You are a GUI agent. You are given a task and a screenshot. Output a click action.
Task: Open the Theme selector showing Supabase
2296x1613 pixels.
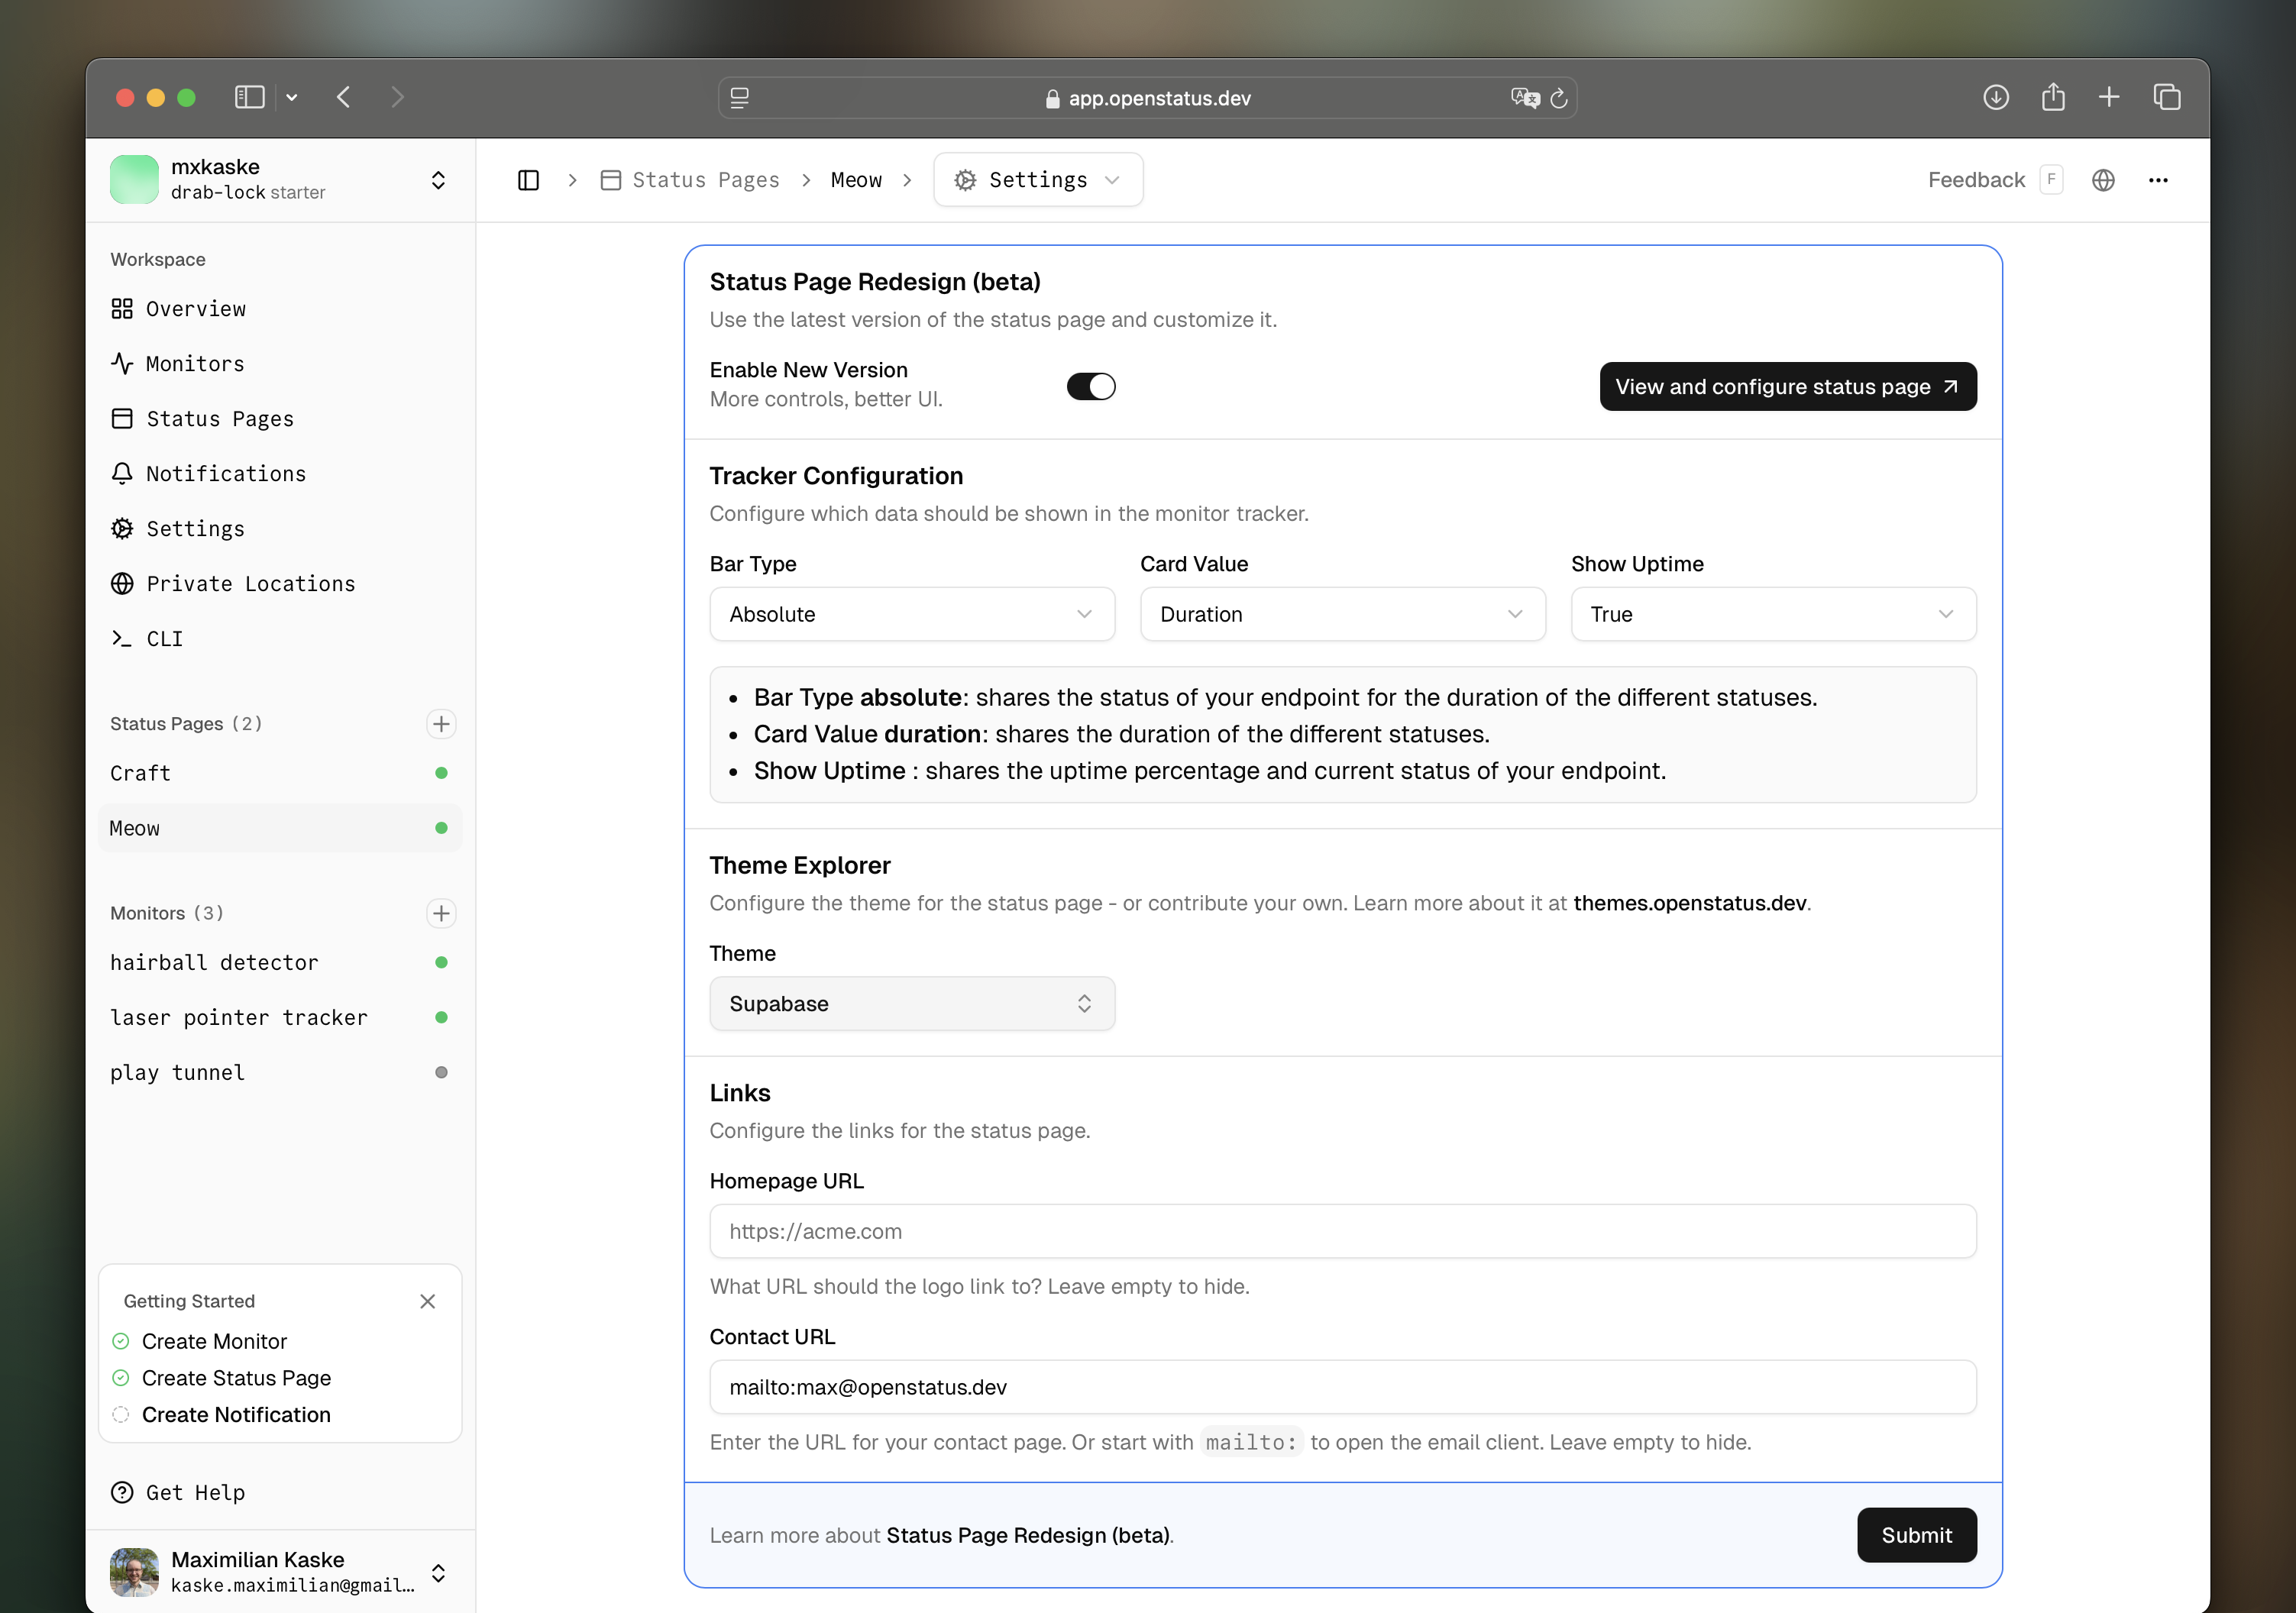[911, 1003]
